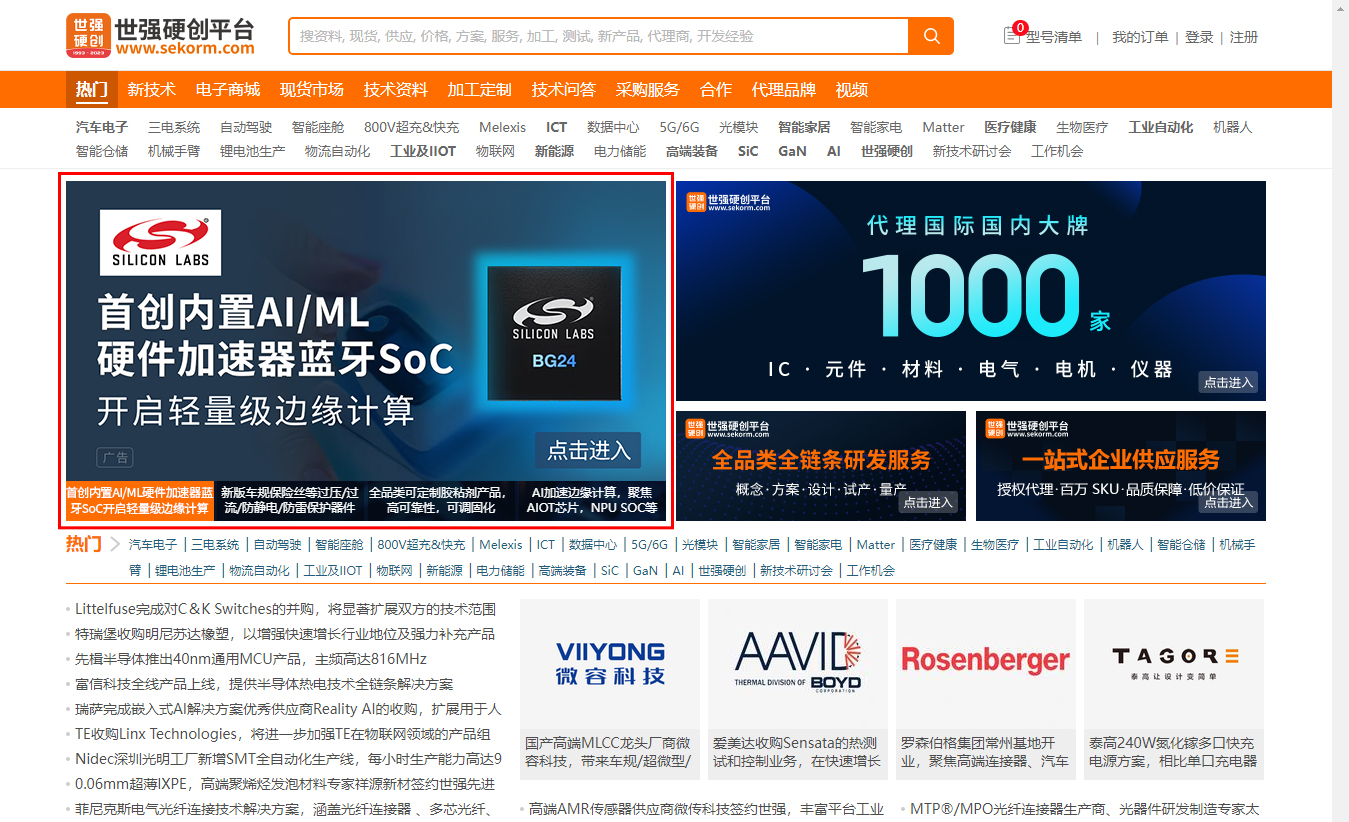Open the 代理品牌 navigation tab
This screenshot has width=1349, height=822.
(x=784, y=89)
